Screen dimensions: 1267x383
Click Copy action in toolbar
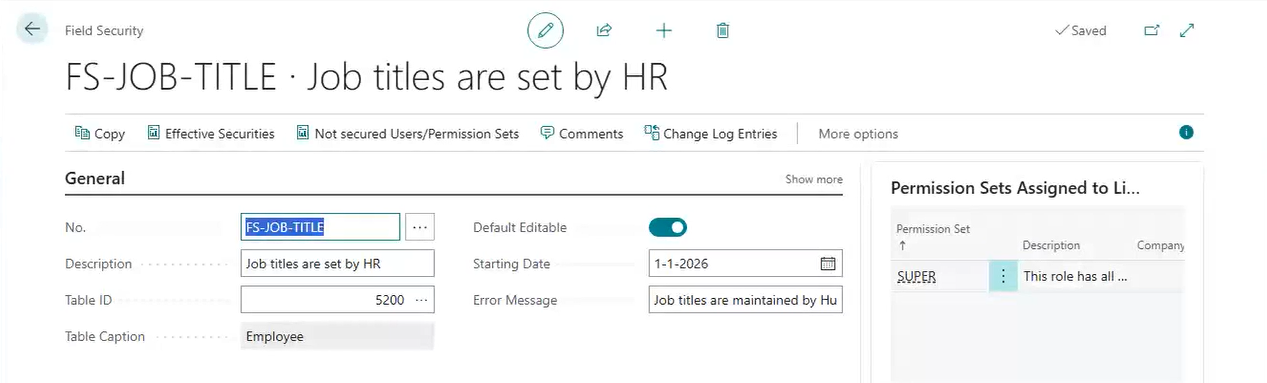(100, 133)
